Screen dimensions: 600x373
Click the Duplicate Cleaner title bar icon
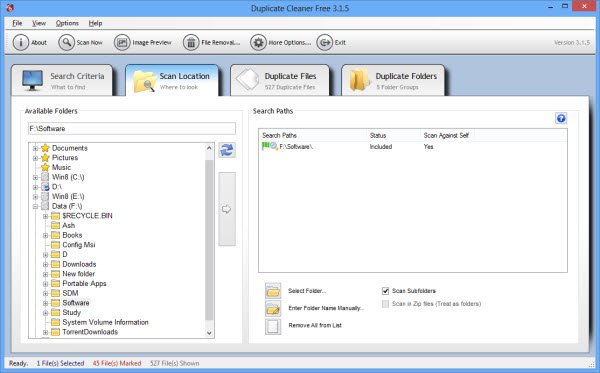tap(10, 8)
